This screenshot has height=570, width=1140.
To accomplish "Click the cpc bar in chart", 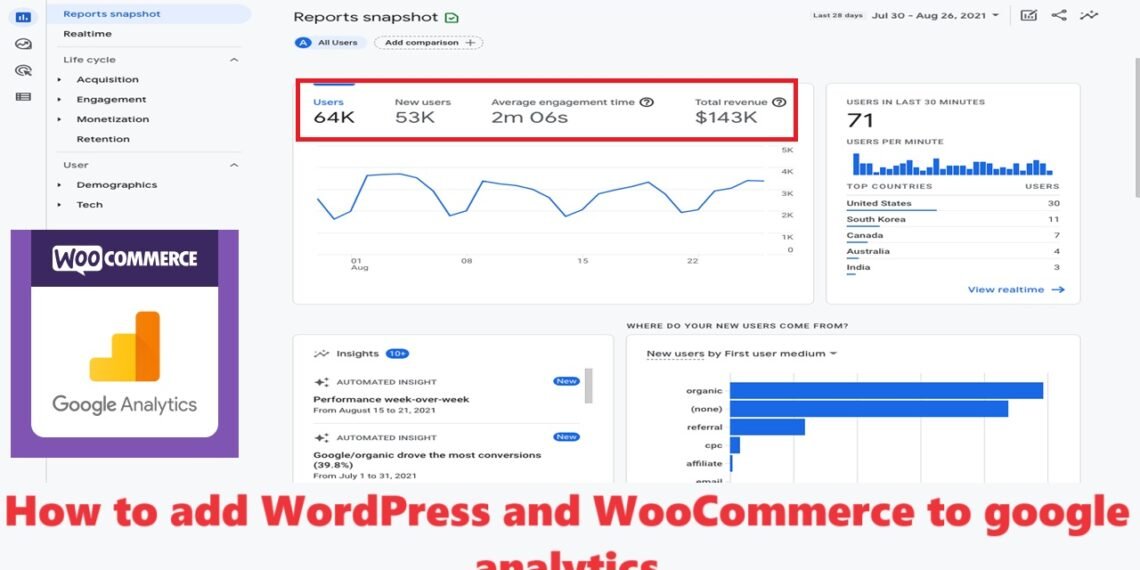I will tap(734, 445).
